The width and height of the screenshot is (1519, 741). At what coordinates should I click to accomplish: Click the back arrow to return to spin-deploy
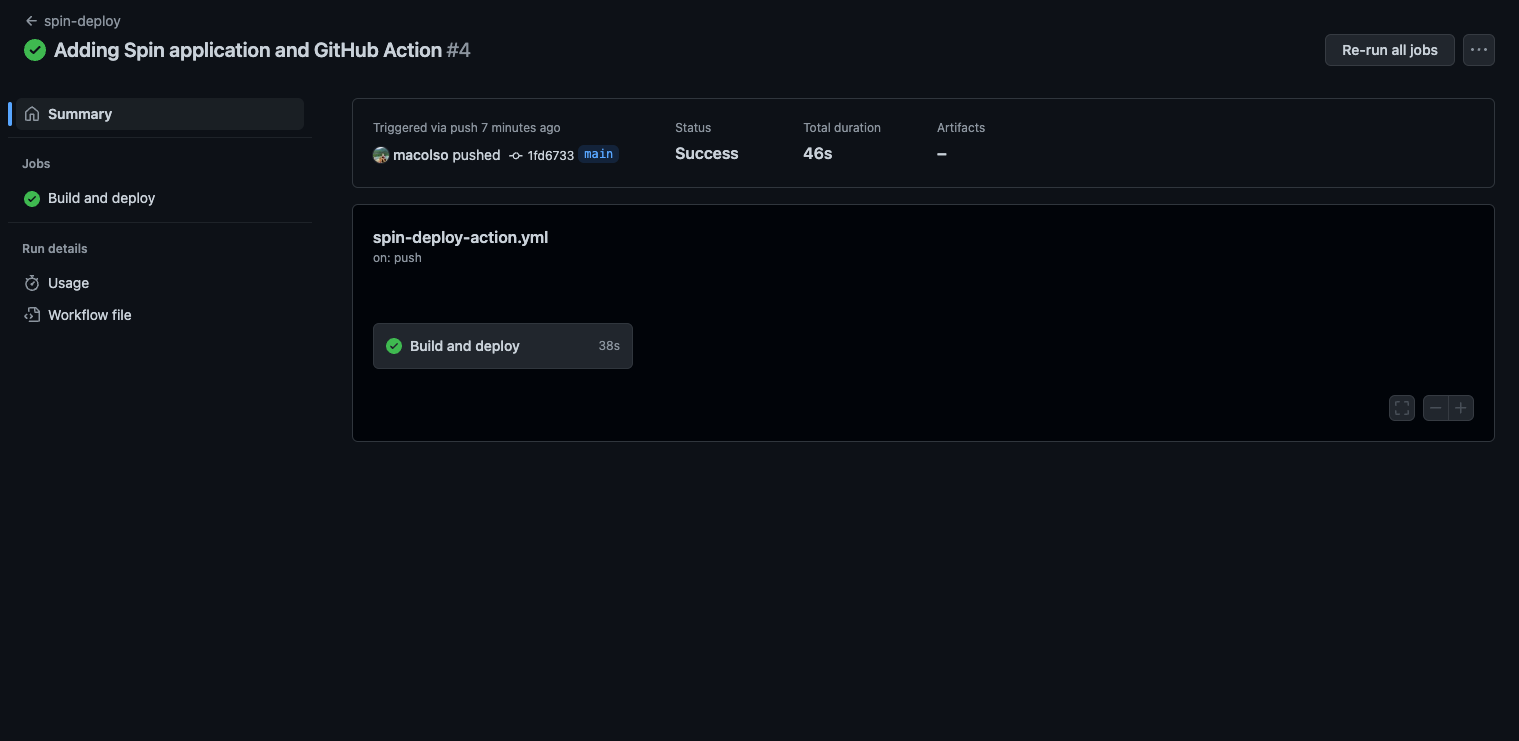31,20
